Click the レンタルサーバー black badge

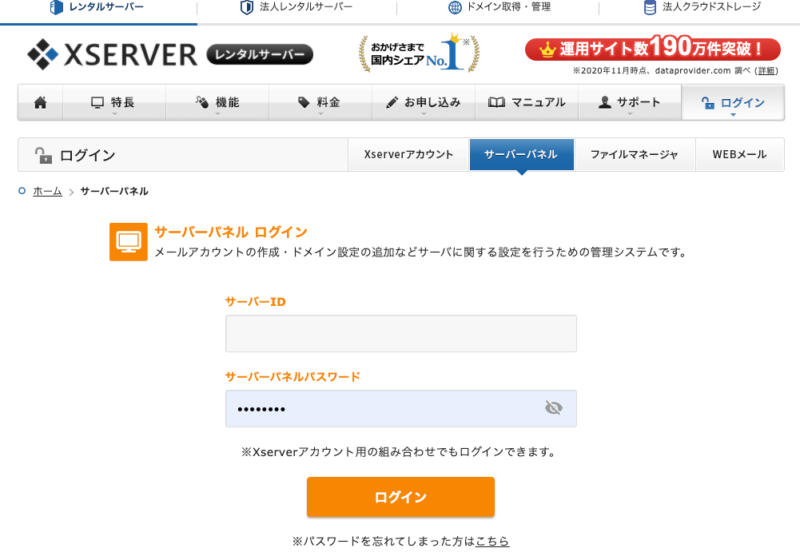pos(260,55)
